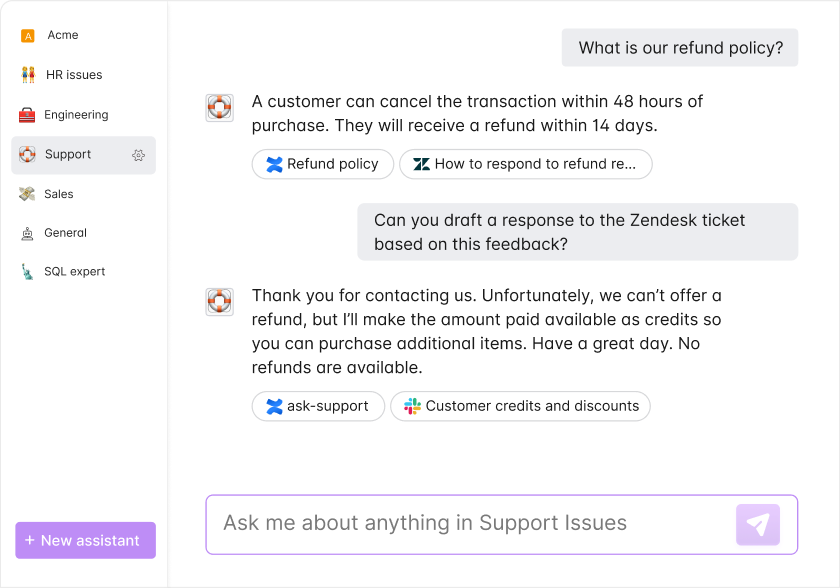Click the SQL expert statue icon

pos(27,272)
